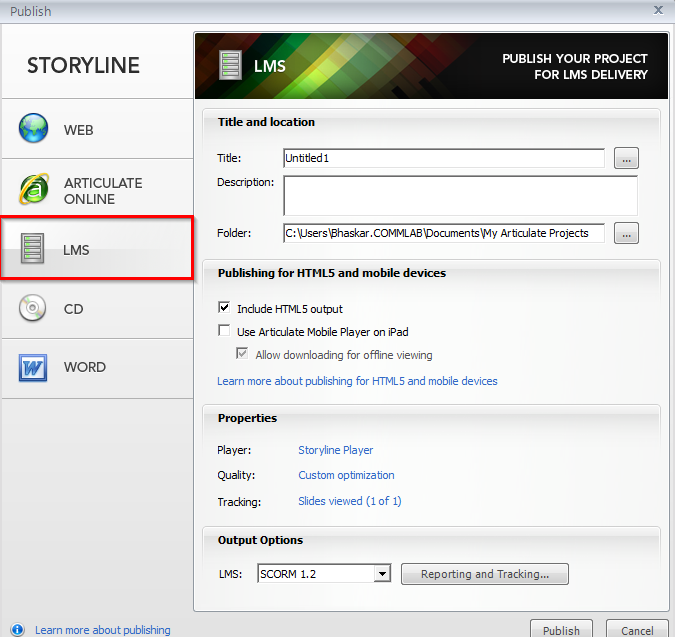Toggle Allow downloading for offline viewing
Image resolution: width=675 pixels, height=637 pixels.
click(242, 354)
